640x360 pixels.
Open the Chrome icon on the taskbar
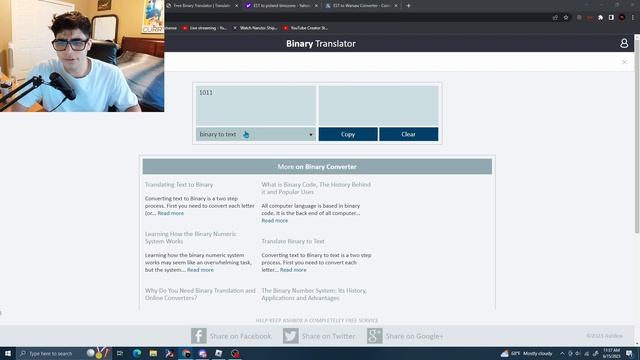pyautogui.click(x=186, y=353)
